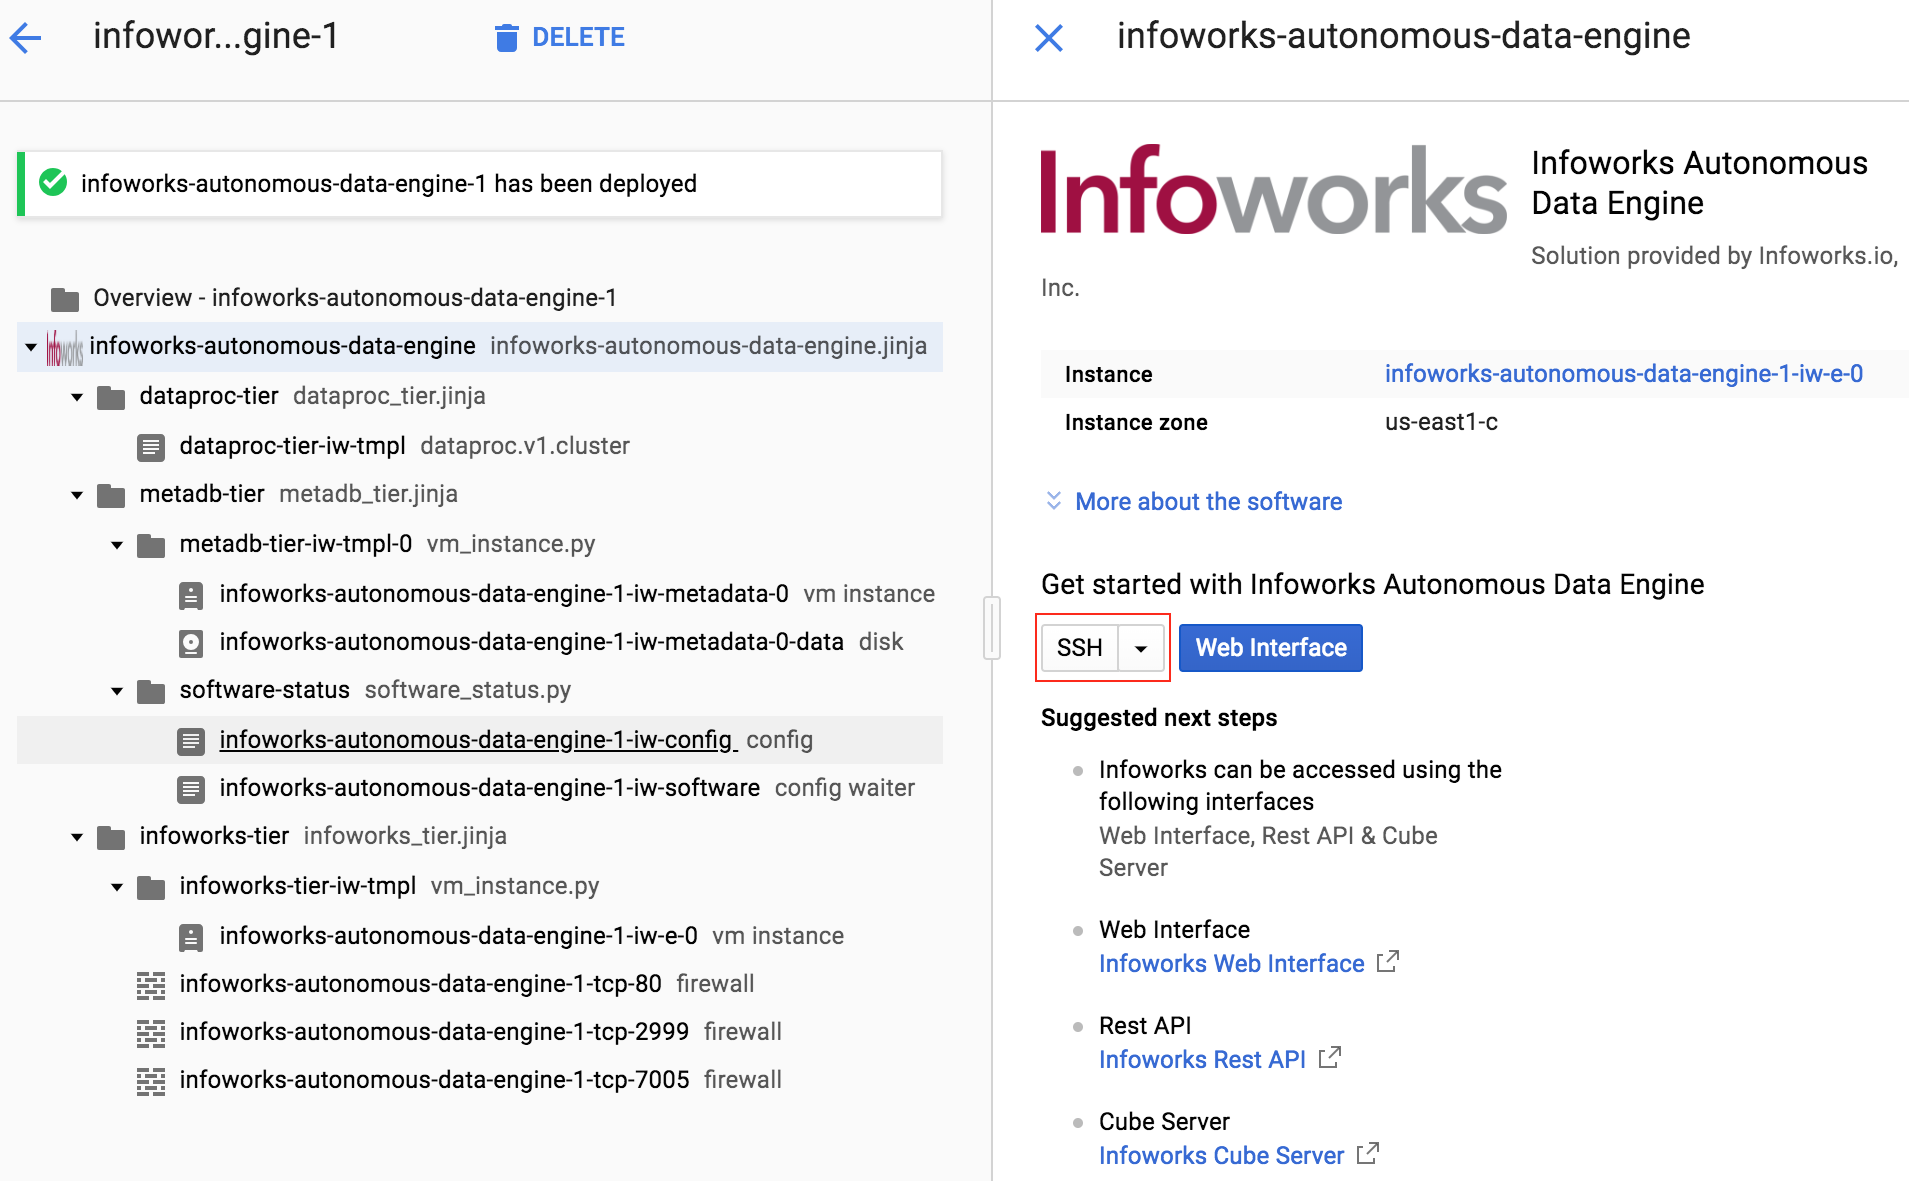Select infoworks-autonomous-data-engine jinja tree row

(x=480, y=346)
